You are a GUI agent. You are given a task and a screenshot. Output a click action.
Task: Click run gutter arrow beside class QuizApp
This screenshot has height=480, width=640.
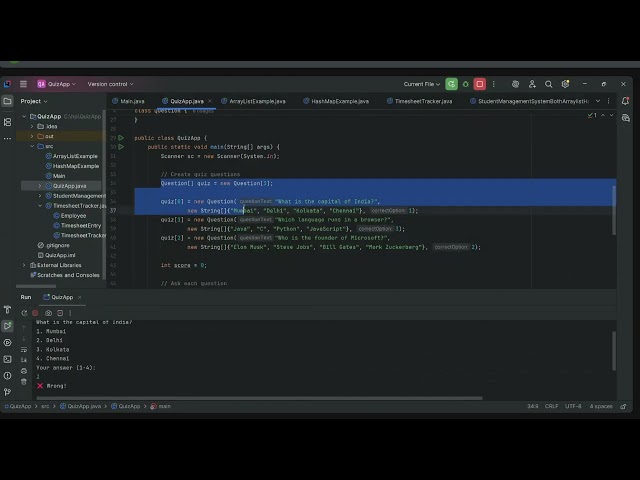pos(121,138)
